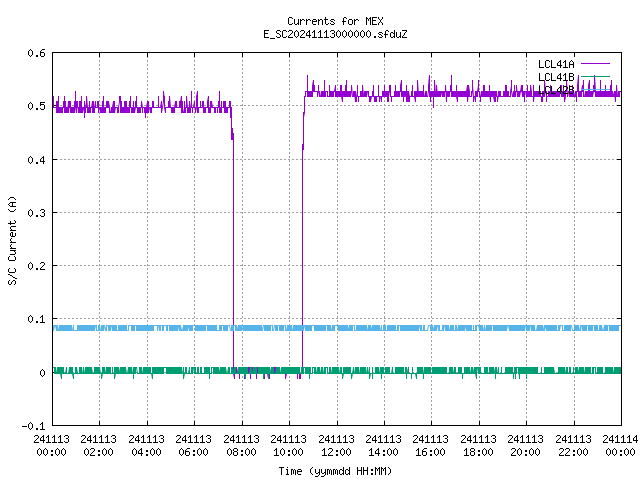Click the y-axis label 'S/C Current (A)'
640x480 pixels.
[x=13, y=240]
